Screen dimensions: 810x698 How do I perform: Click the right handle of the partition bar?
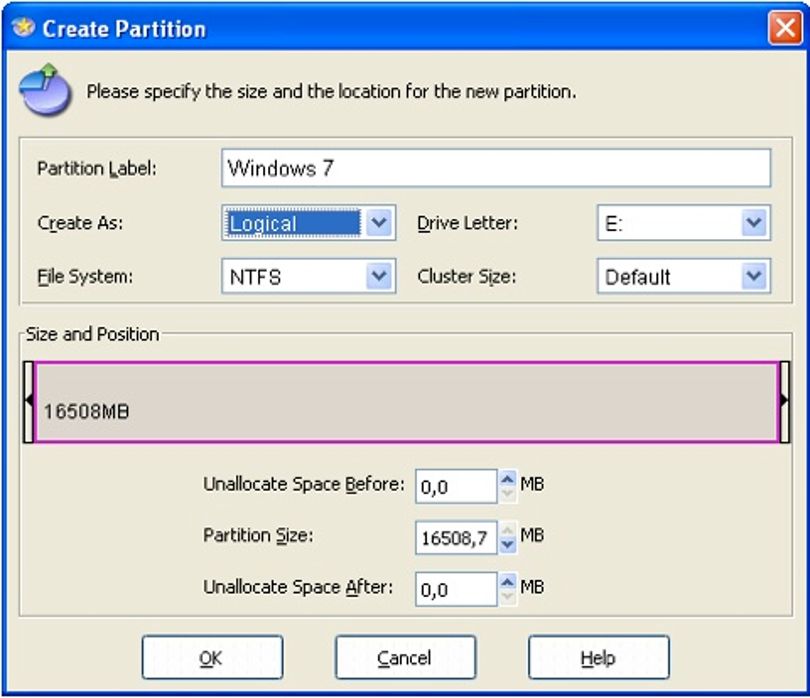pyautogui.click(x=784, y=401)
